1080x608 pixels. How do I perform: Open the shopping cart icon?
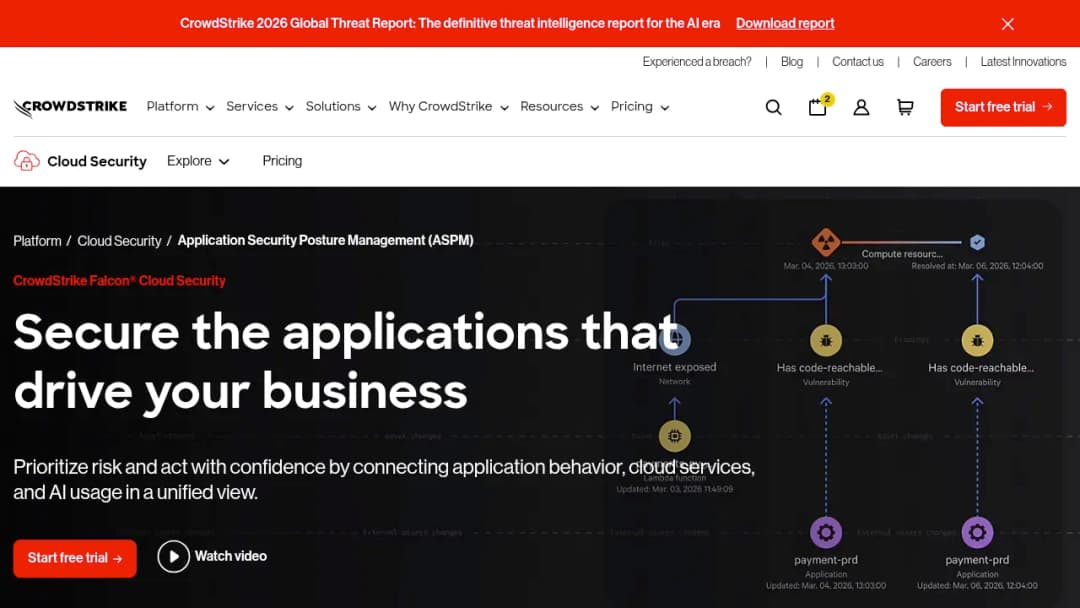(905, 107)
